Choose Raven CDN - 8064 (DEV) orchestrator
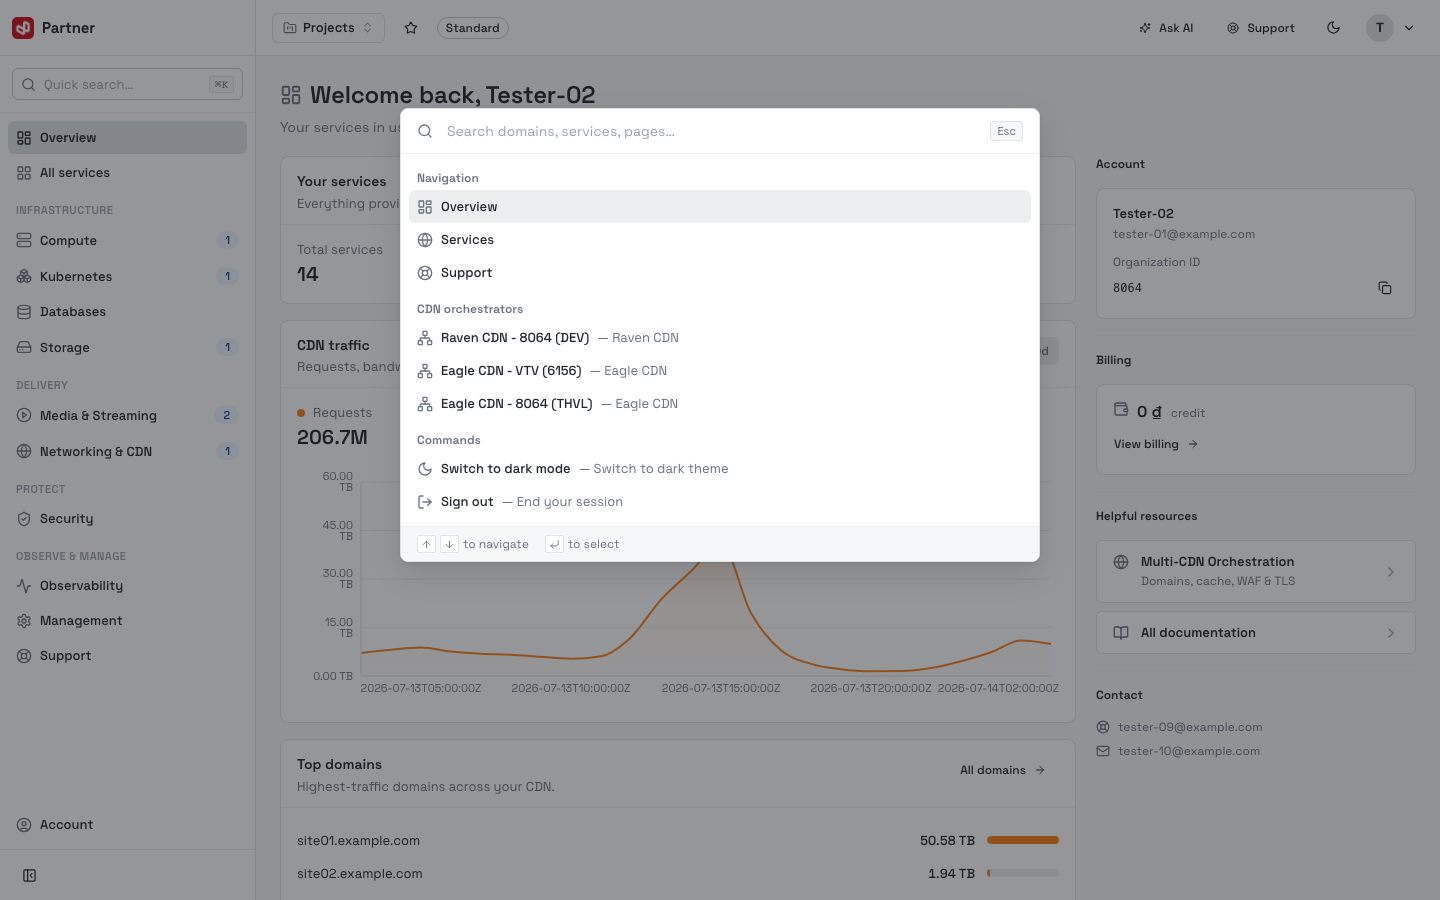The image size is (1440, 900). 720,338
